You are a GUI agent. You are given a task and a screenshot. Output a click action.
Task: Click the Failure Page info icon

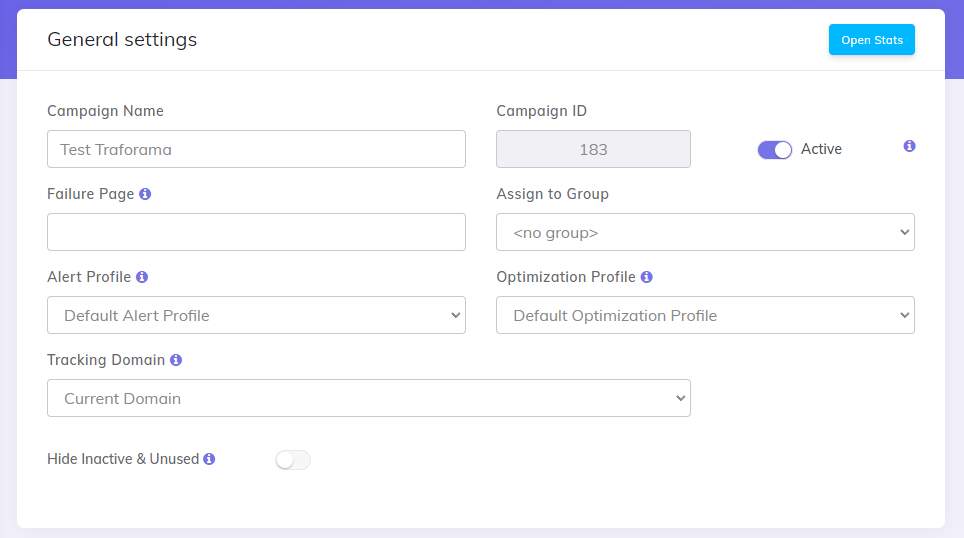[x=145, y=194]
